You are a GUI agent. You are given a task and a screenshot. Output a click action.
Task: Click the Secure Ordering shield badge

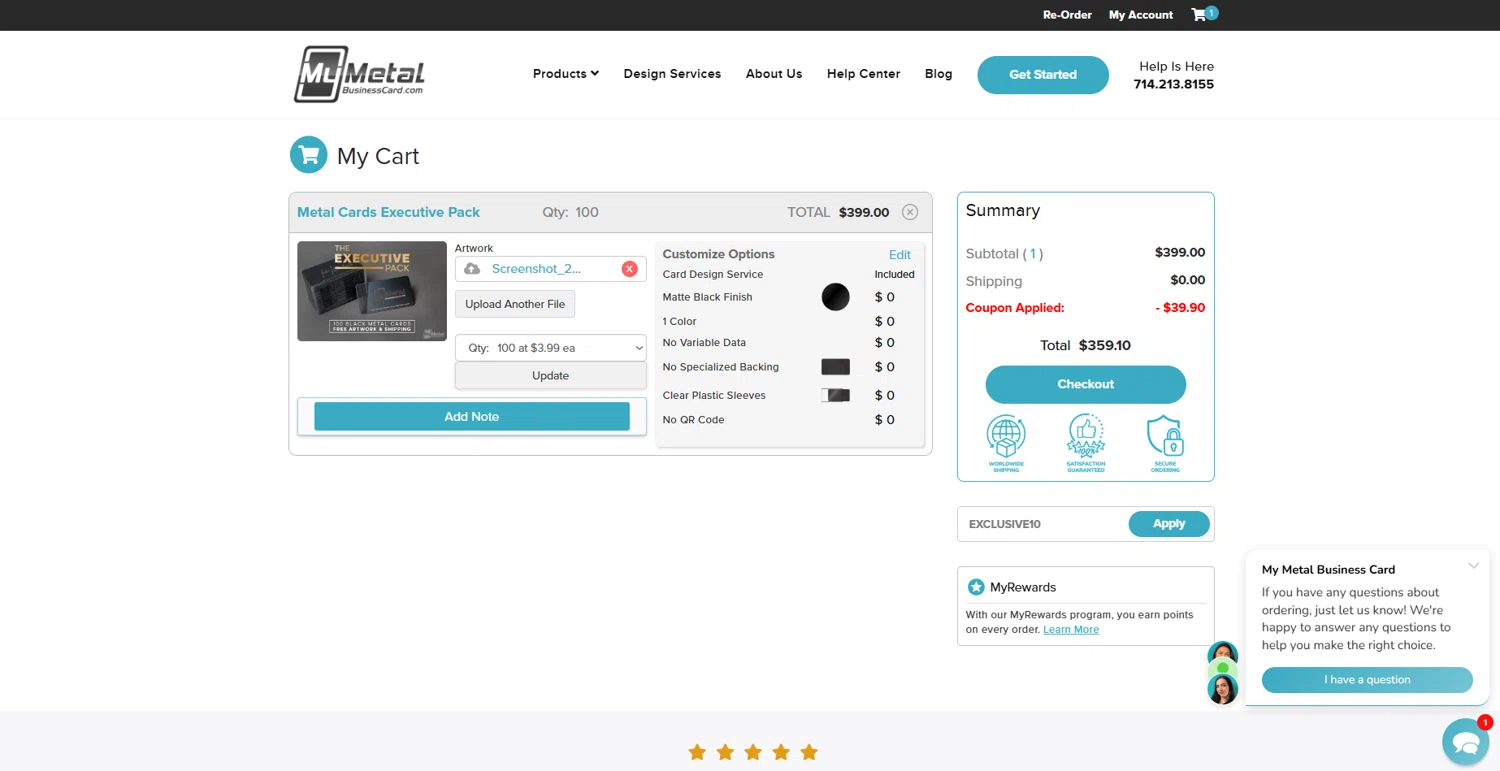click(1165, 443)
